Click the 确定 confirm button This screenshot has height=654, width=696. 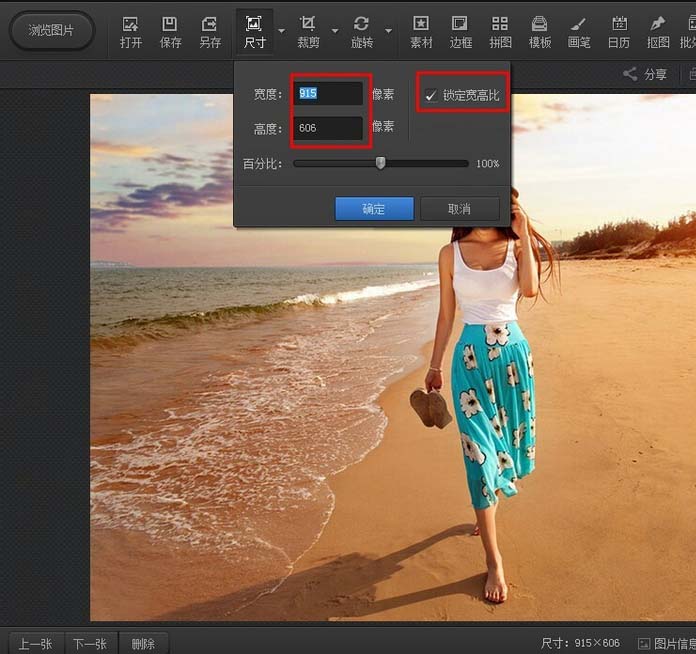(x=374, y=209)
